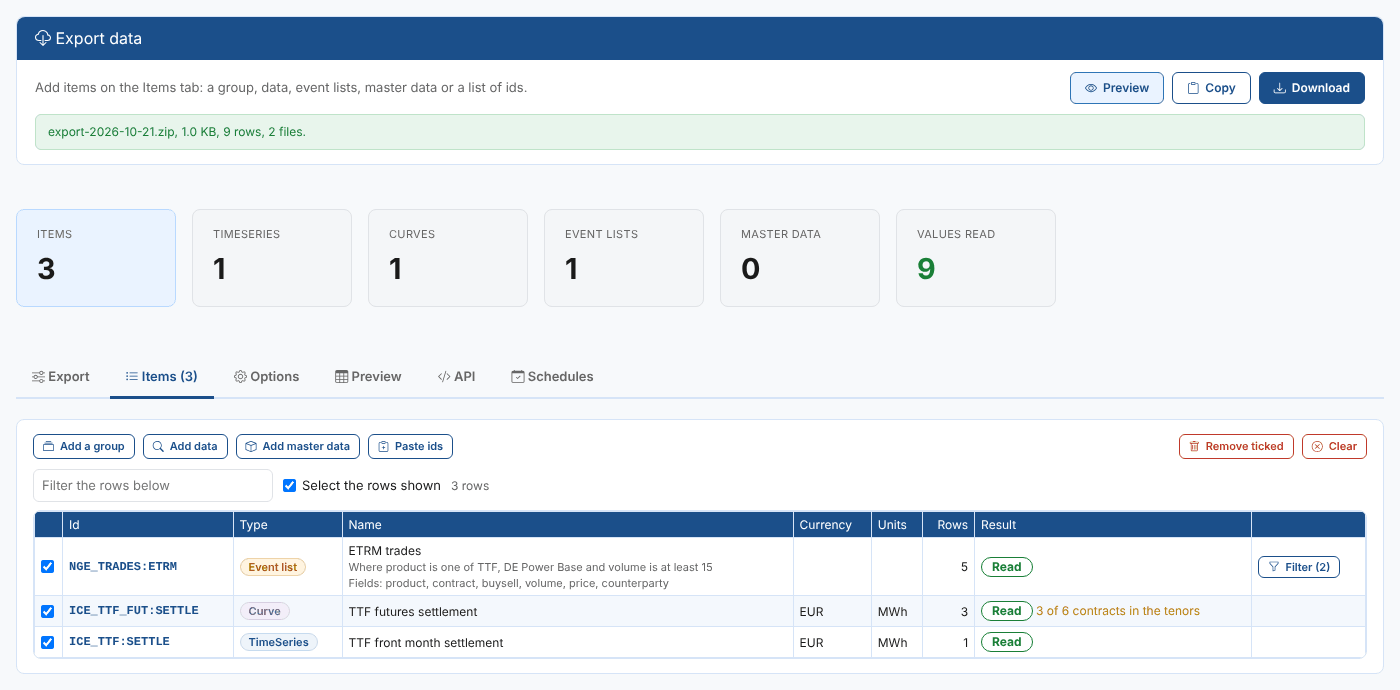This screenshot has width=1400, height=690.
Task: Click the Values Read summary card
Action: 976,257
